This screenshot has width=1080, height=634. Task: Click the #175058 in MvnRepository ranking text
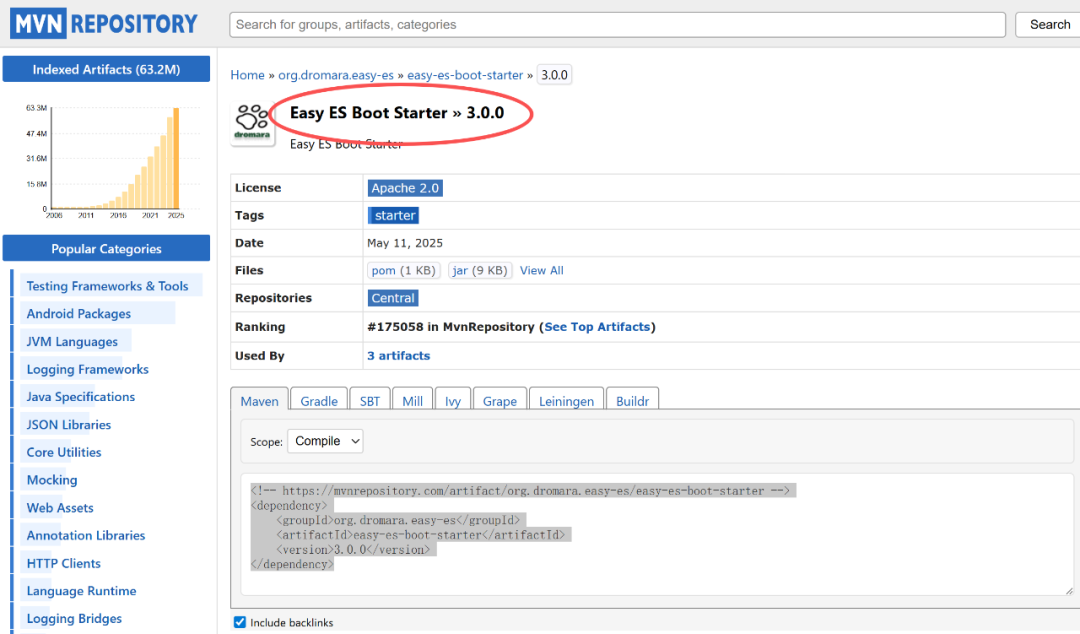(x=450, y=327)
